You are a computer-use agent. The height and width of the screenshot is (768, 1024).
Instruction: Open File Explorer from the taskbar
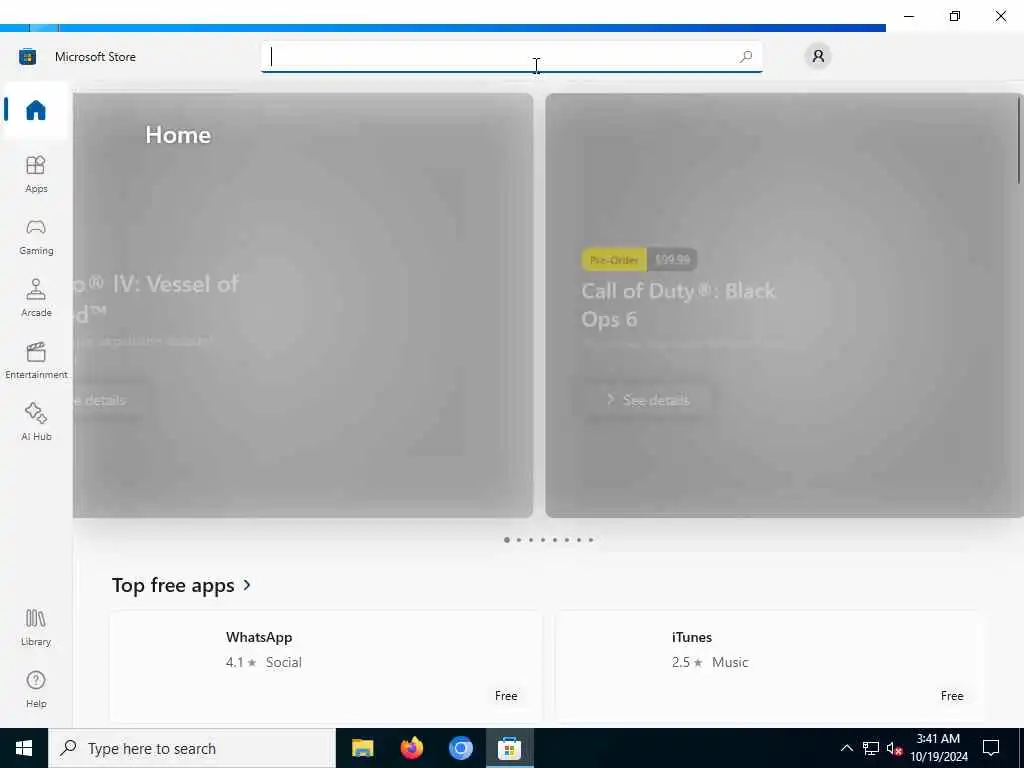362,748
